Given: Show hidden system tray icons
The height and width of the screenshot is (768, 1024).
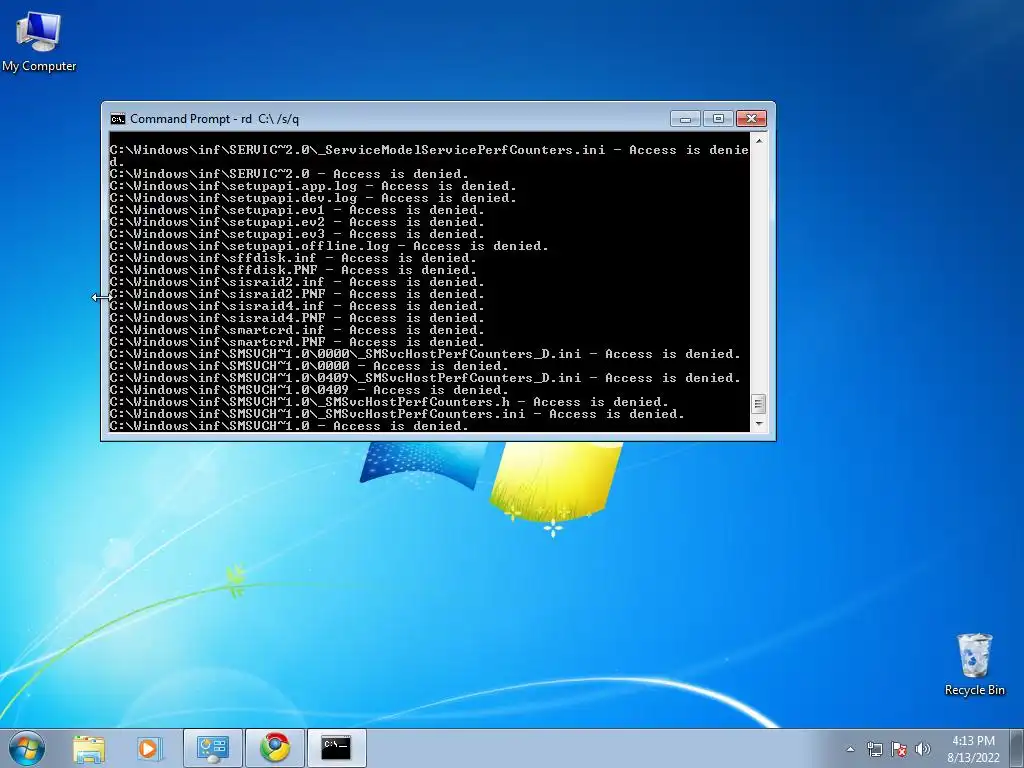Looking at the screenshot, I should click(850, 749).
